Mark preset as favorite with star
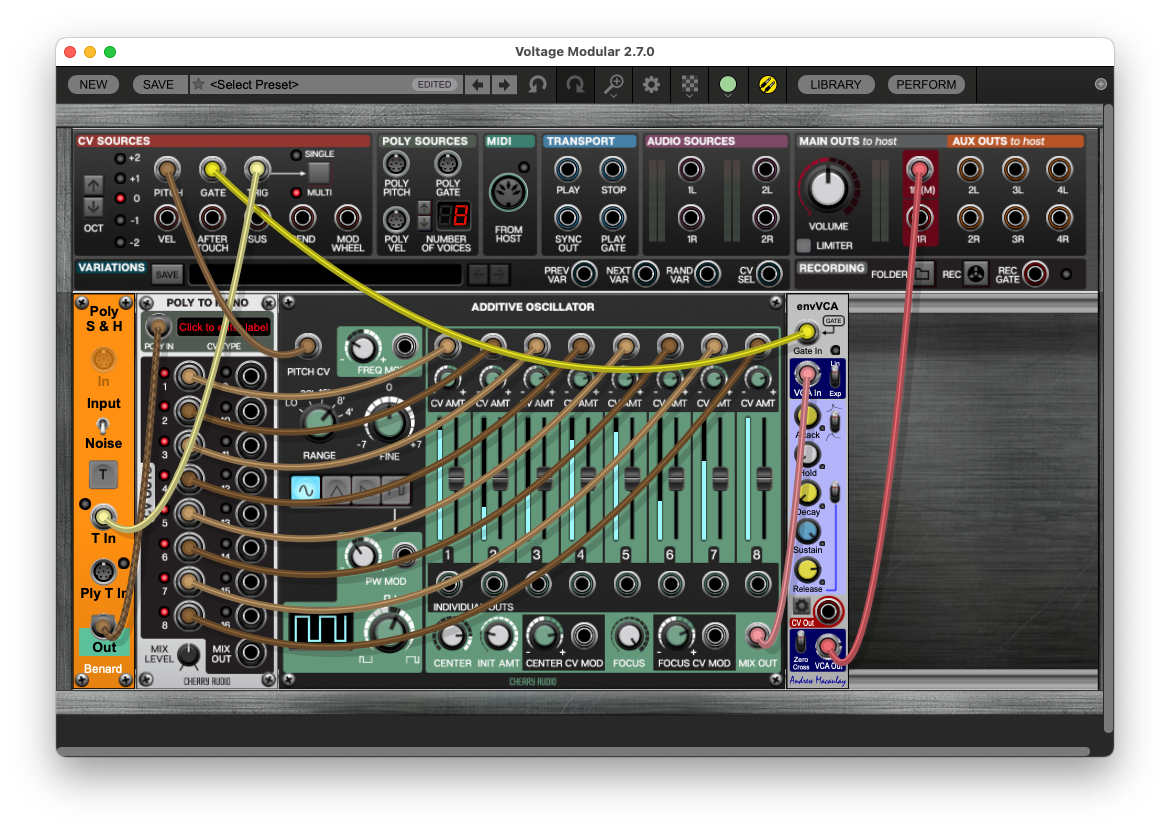1170x831 pixels. coord(198,84)
